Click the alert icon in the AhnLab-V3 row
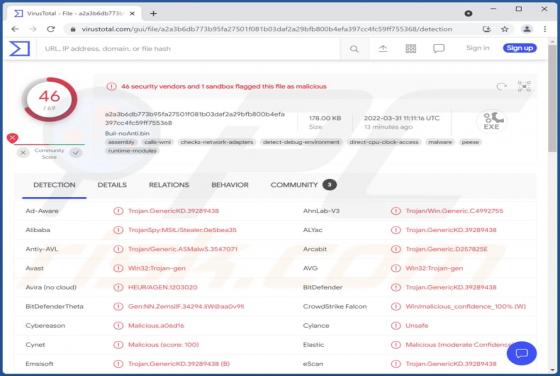560x376 pixels. [x=396, y=211]
